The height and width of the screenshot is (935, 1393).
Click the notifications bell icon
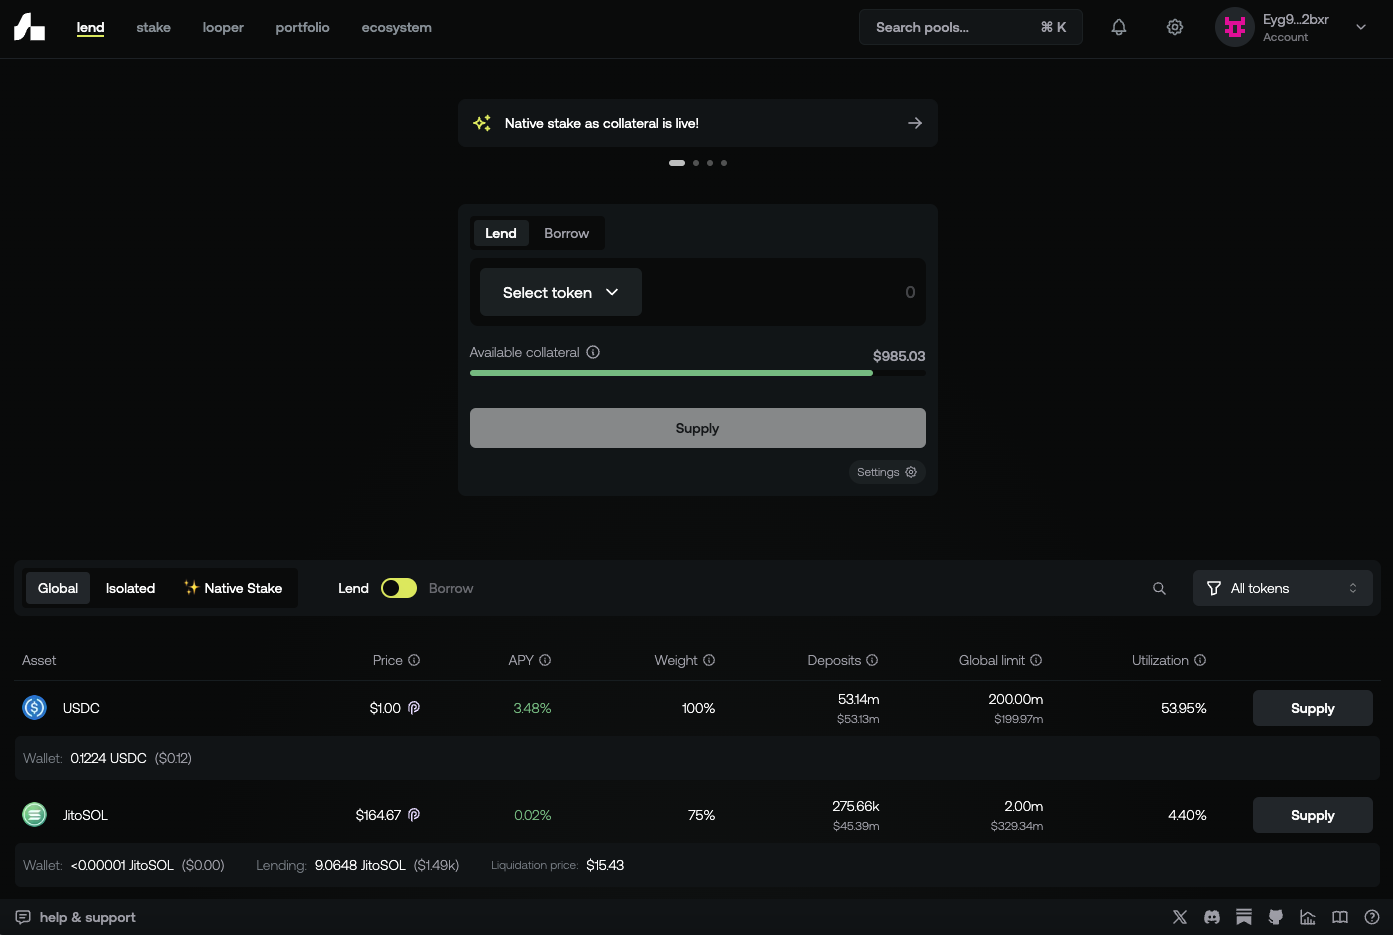click(1119, 28)
